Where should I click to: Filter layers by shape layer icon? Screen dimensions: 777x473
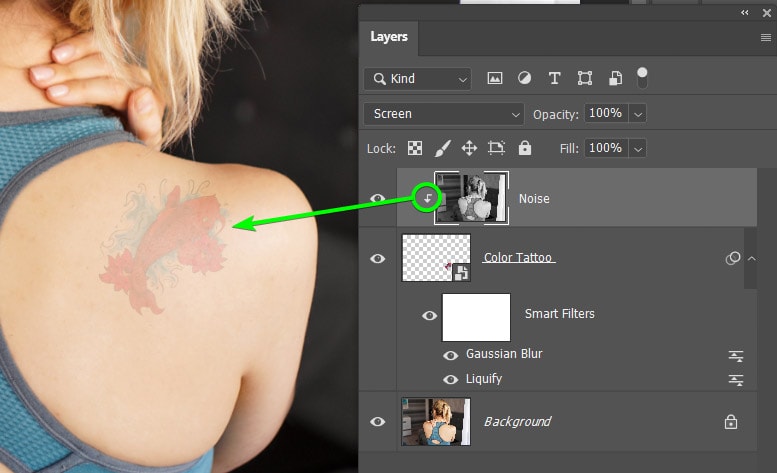click(x=585, y=79)
